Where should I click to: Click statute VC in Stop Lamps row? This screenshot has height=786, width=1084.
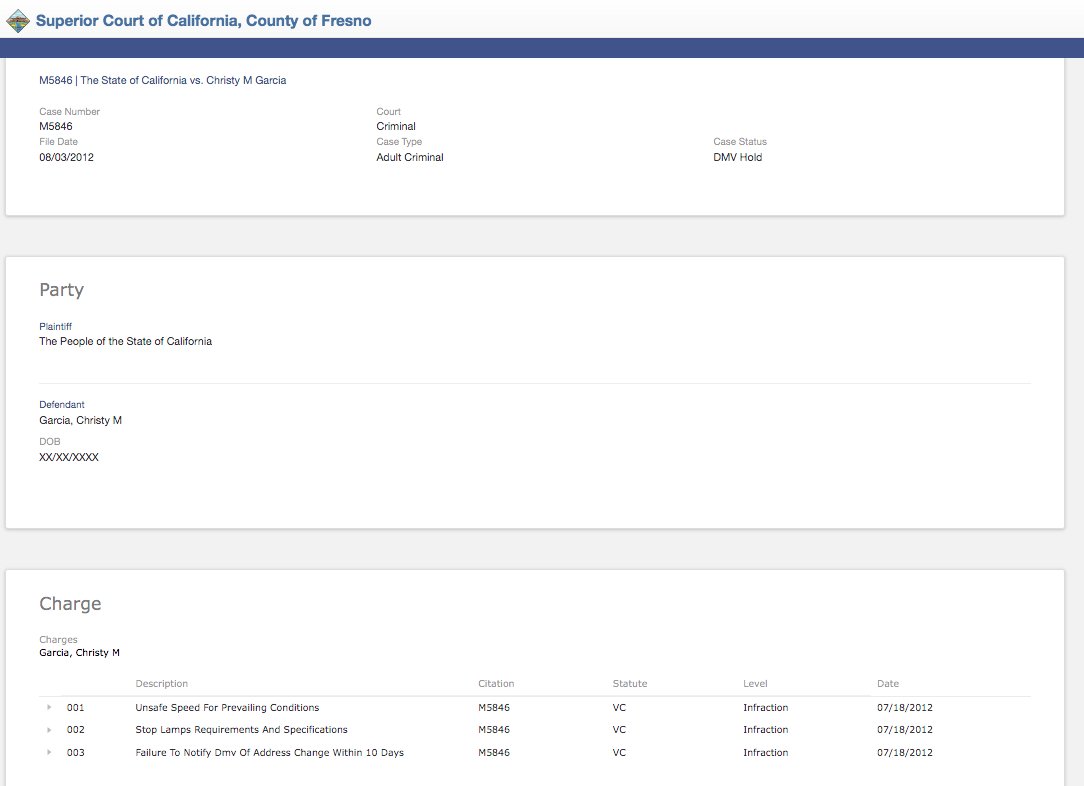(619, 729)
